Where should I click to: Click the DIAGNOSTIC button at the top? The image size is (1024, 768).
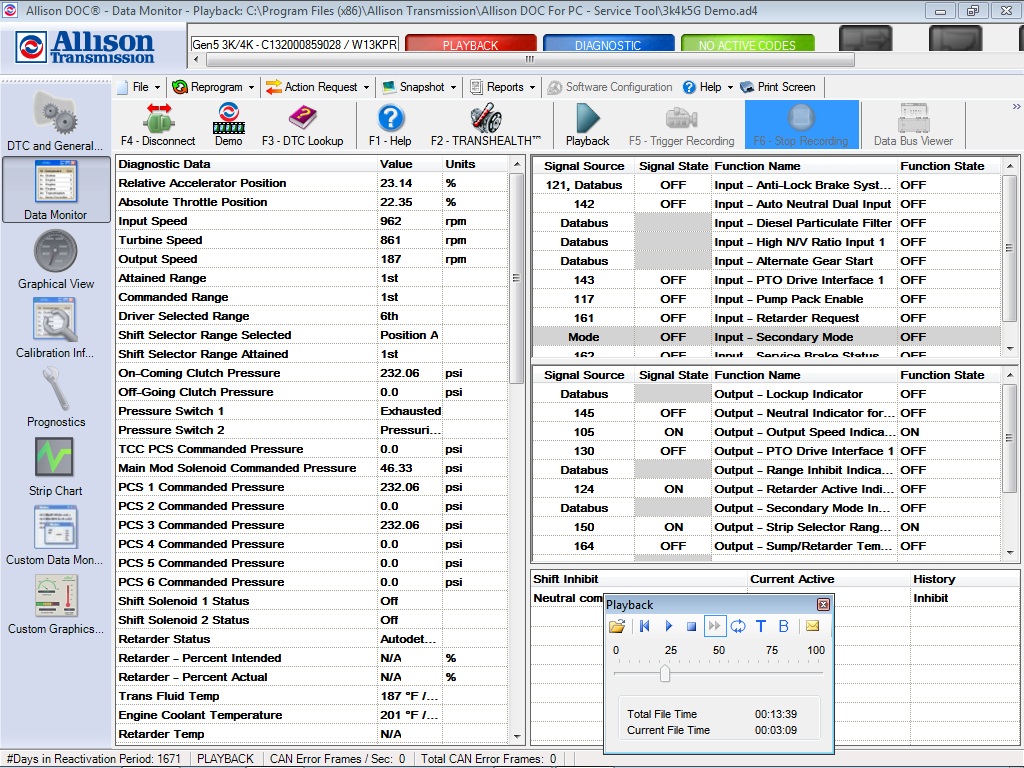tap(610, 43)
